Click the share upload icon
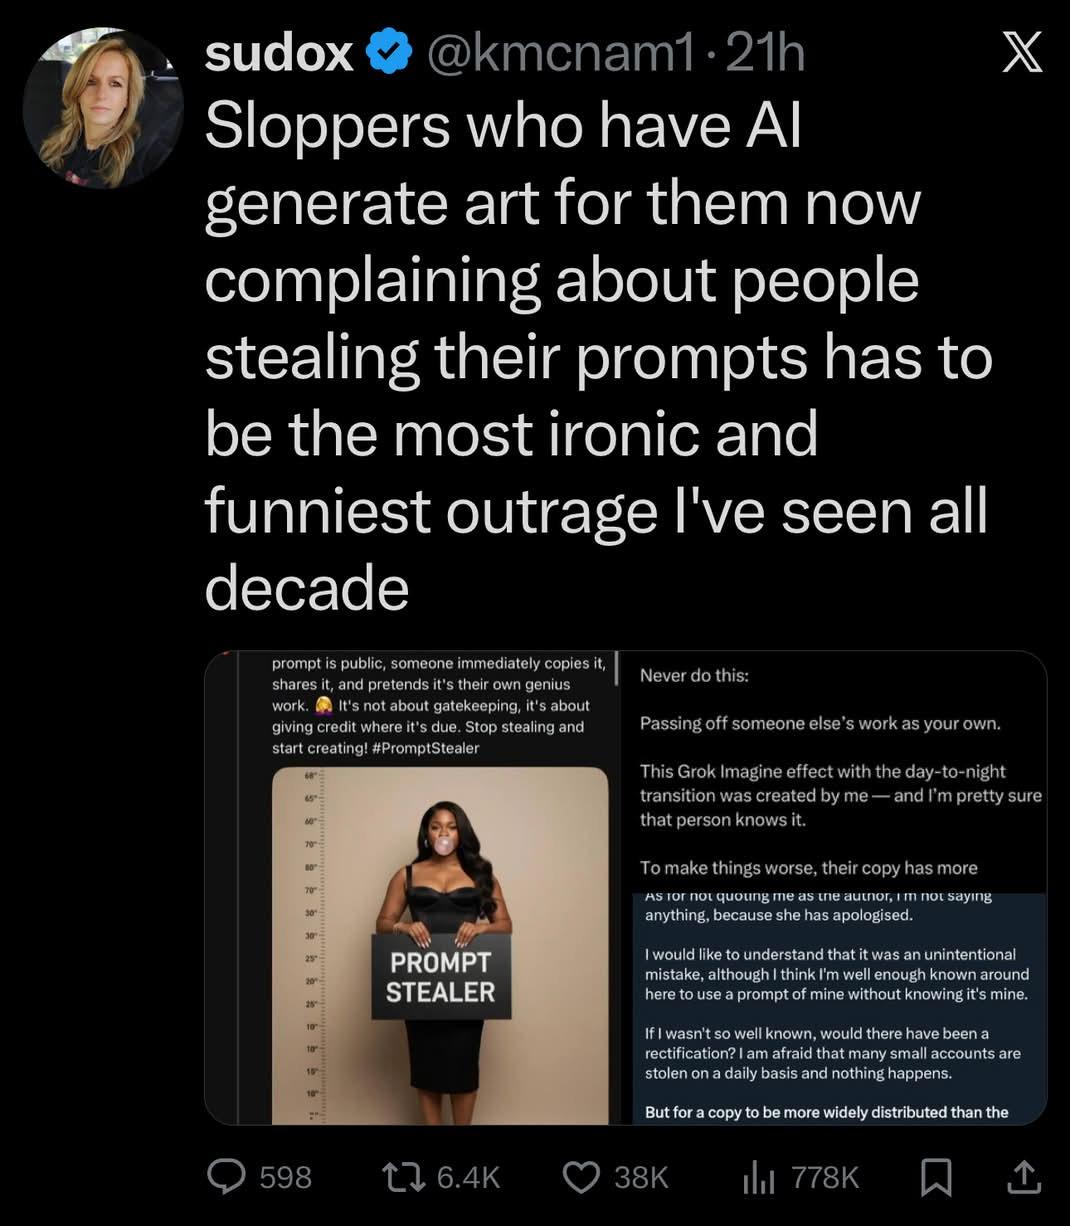 pyautogui.click(x=1022, y=1177)
